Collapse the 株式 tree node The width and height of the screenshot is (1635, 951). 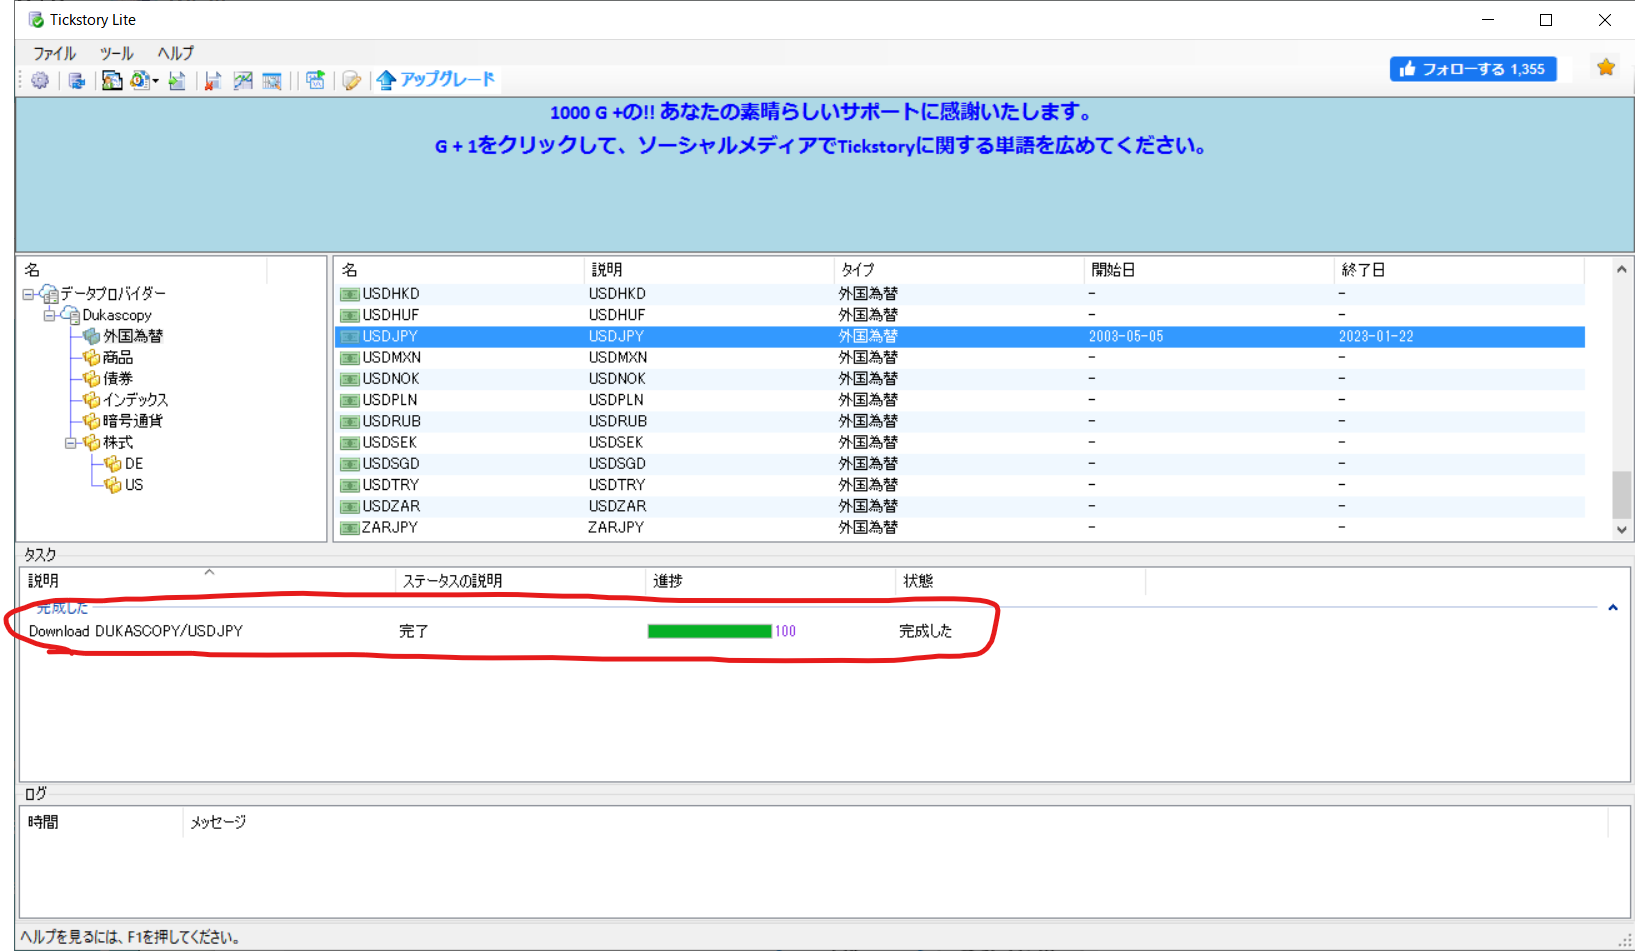point(70,443)
